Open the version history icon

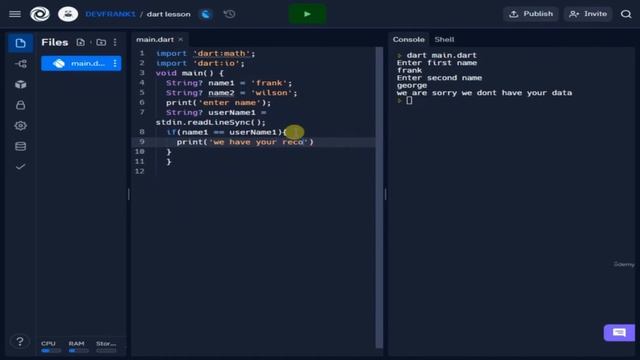pos(229,14)
